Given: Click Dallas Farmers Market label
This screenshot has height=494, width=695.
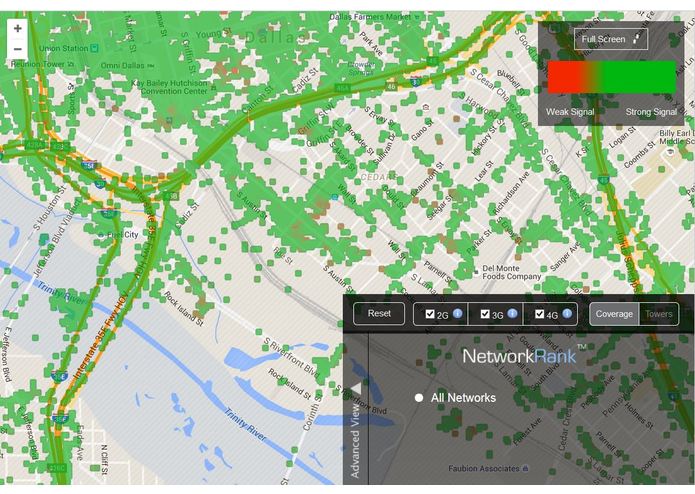Looking at the screenshot, I should (x=370, y=16).
